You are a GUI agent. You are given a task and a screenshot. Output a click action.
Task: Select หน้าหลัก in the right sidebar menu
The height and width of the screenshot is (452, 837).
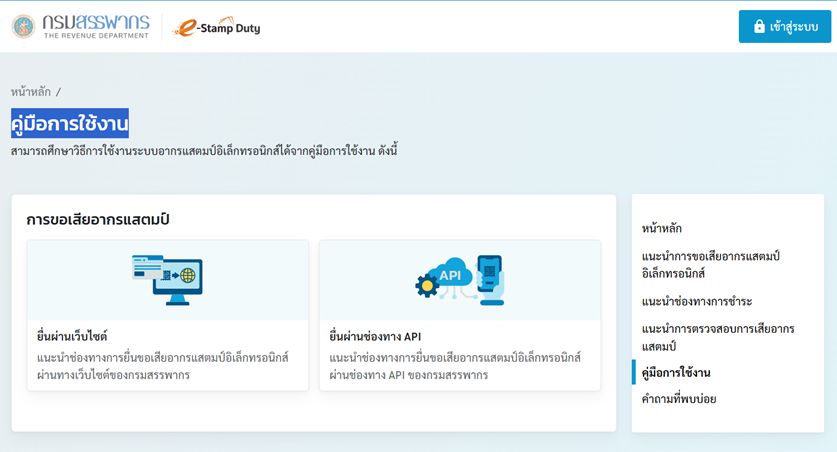pos(662,228)
